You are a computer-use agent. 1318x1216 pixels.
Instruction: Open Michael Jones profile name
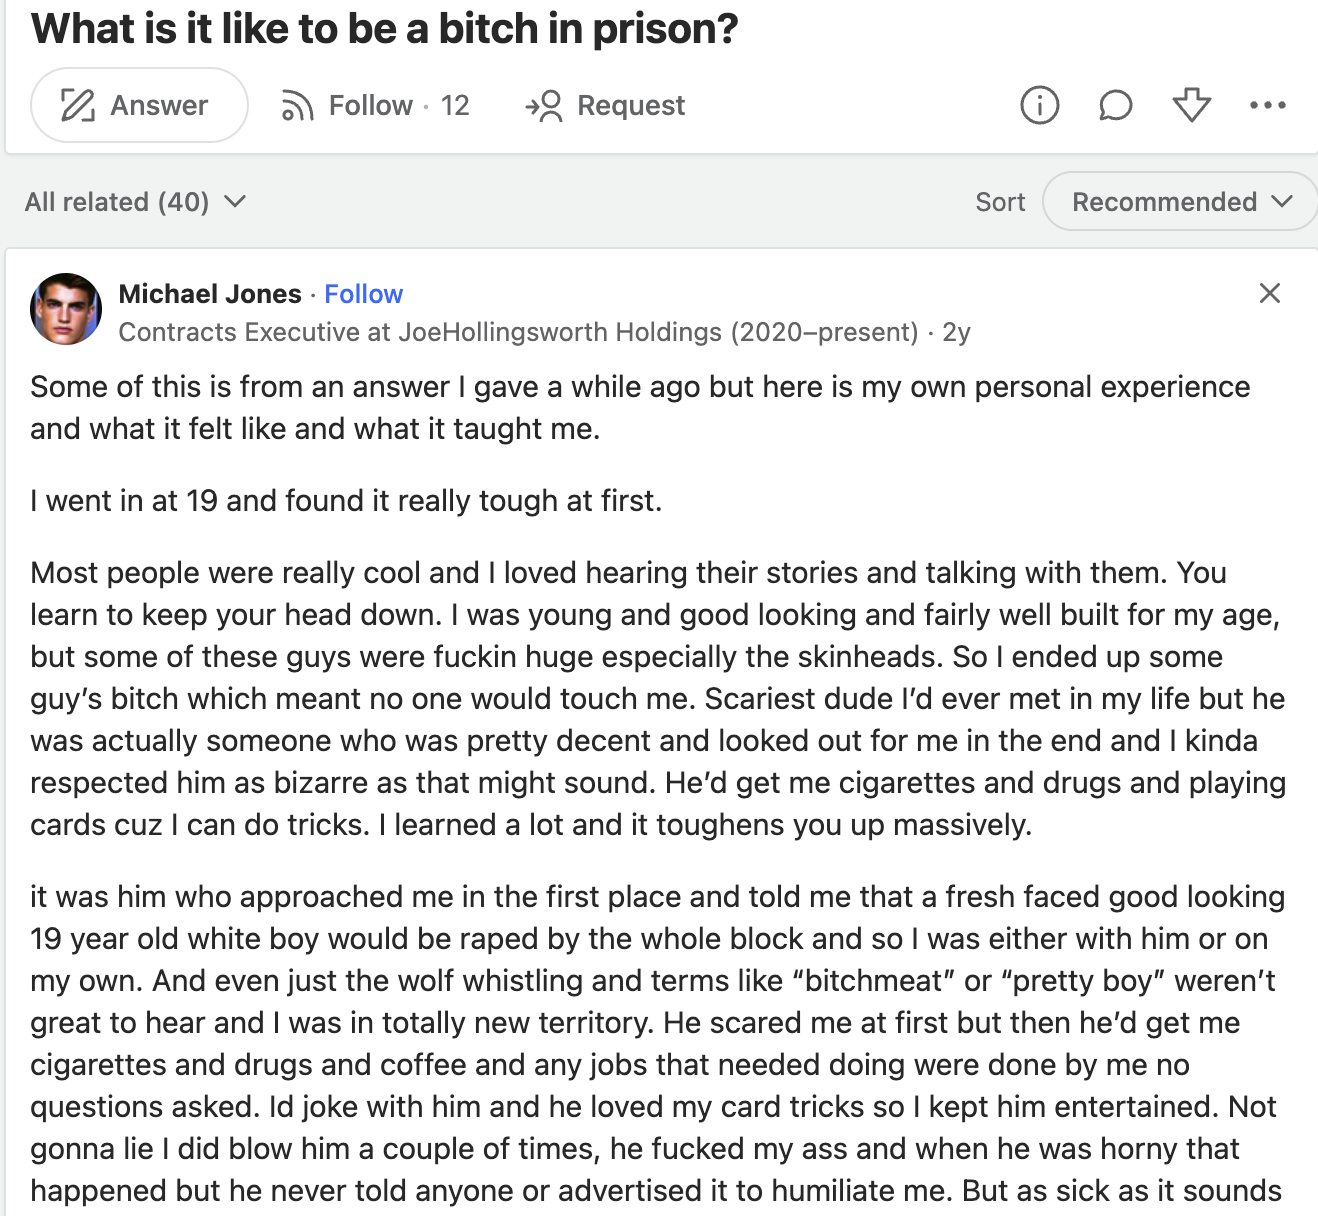[210, 294]
